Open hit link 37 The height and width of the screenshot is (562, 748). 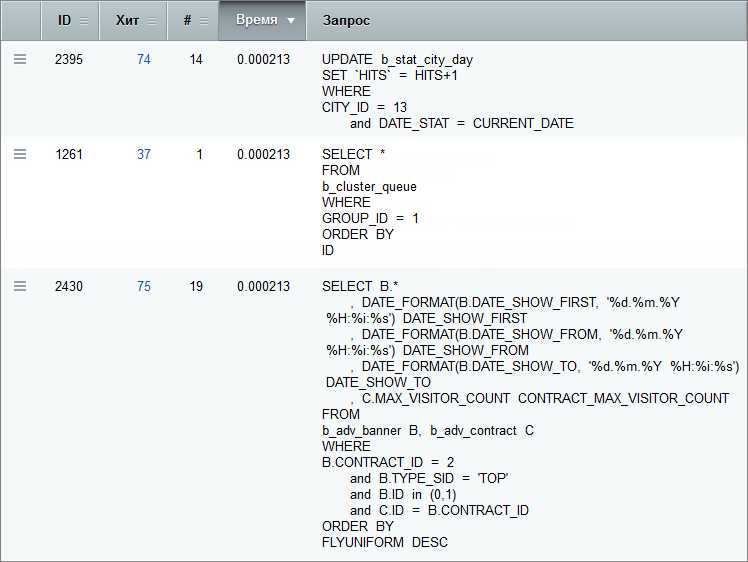pos(144,155)
